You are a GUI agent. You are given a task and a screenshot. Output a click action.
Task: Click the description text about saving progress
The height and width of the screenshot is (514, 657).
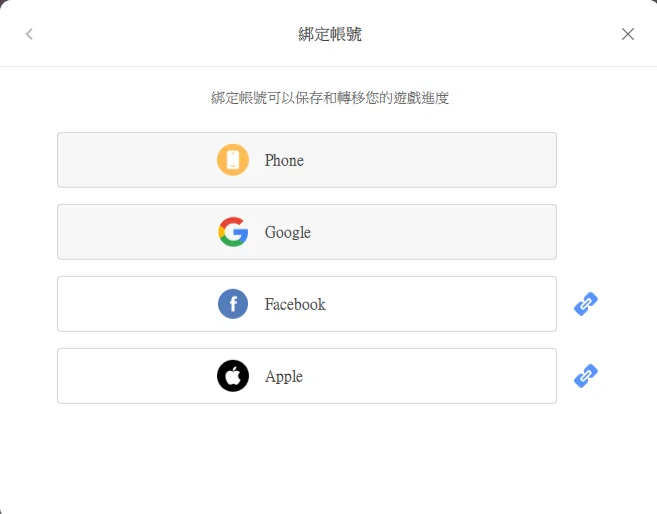coord(330,98)
